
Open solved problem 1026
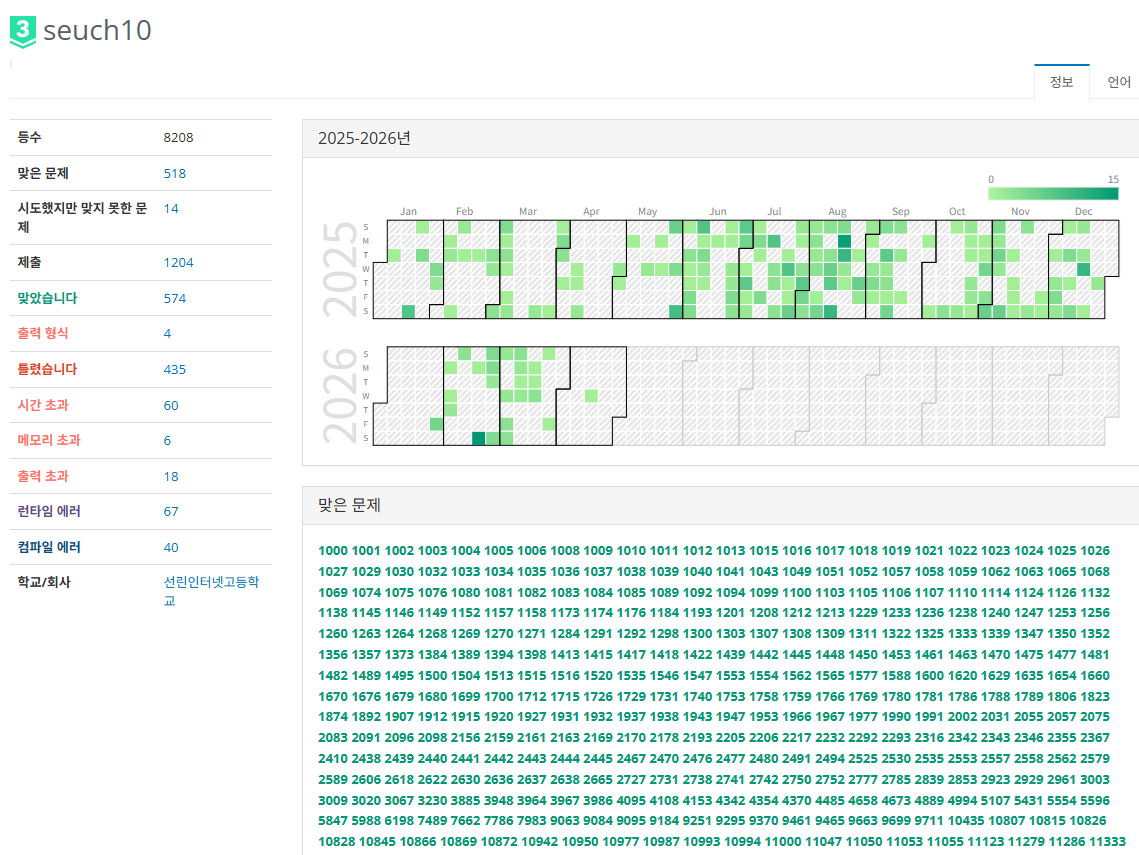(1095, 550)
